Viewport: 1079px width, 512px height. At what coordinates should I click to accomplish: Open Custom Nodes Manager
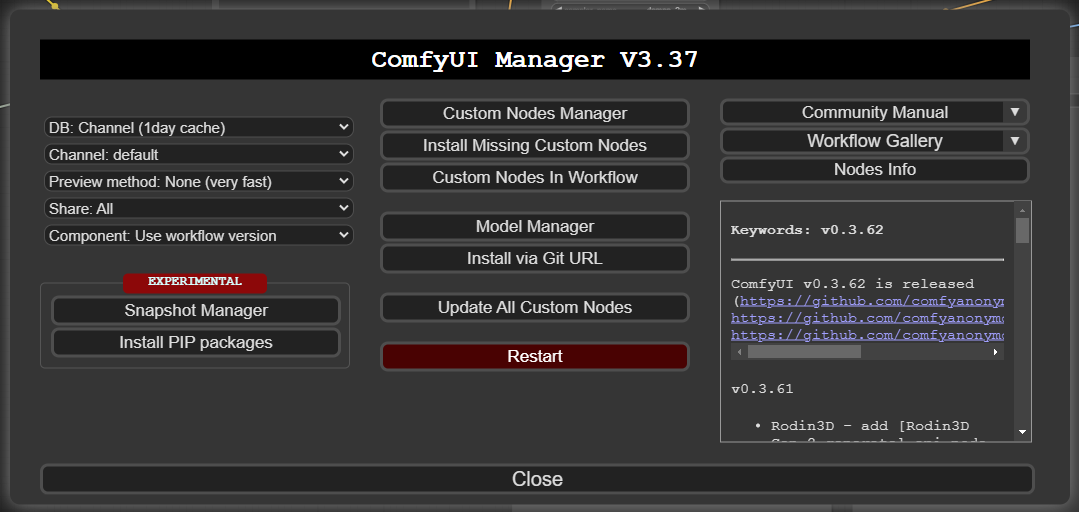(x=535, y=114)
